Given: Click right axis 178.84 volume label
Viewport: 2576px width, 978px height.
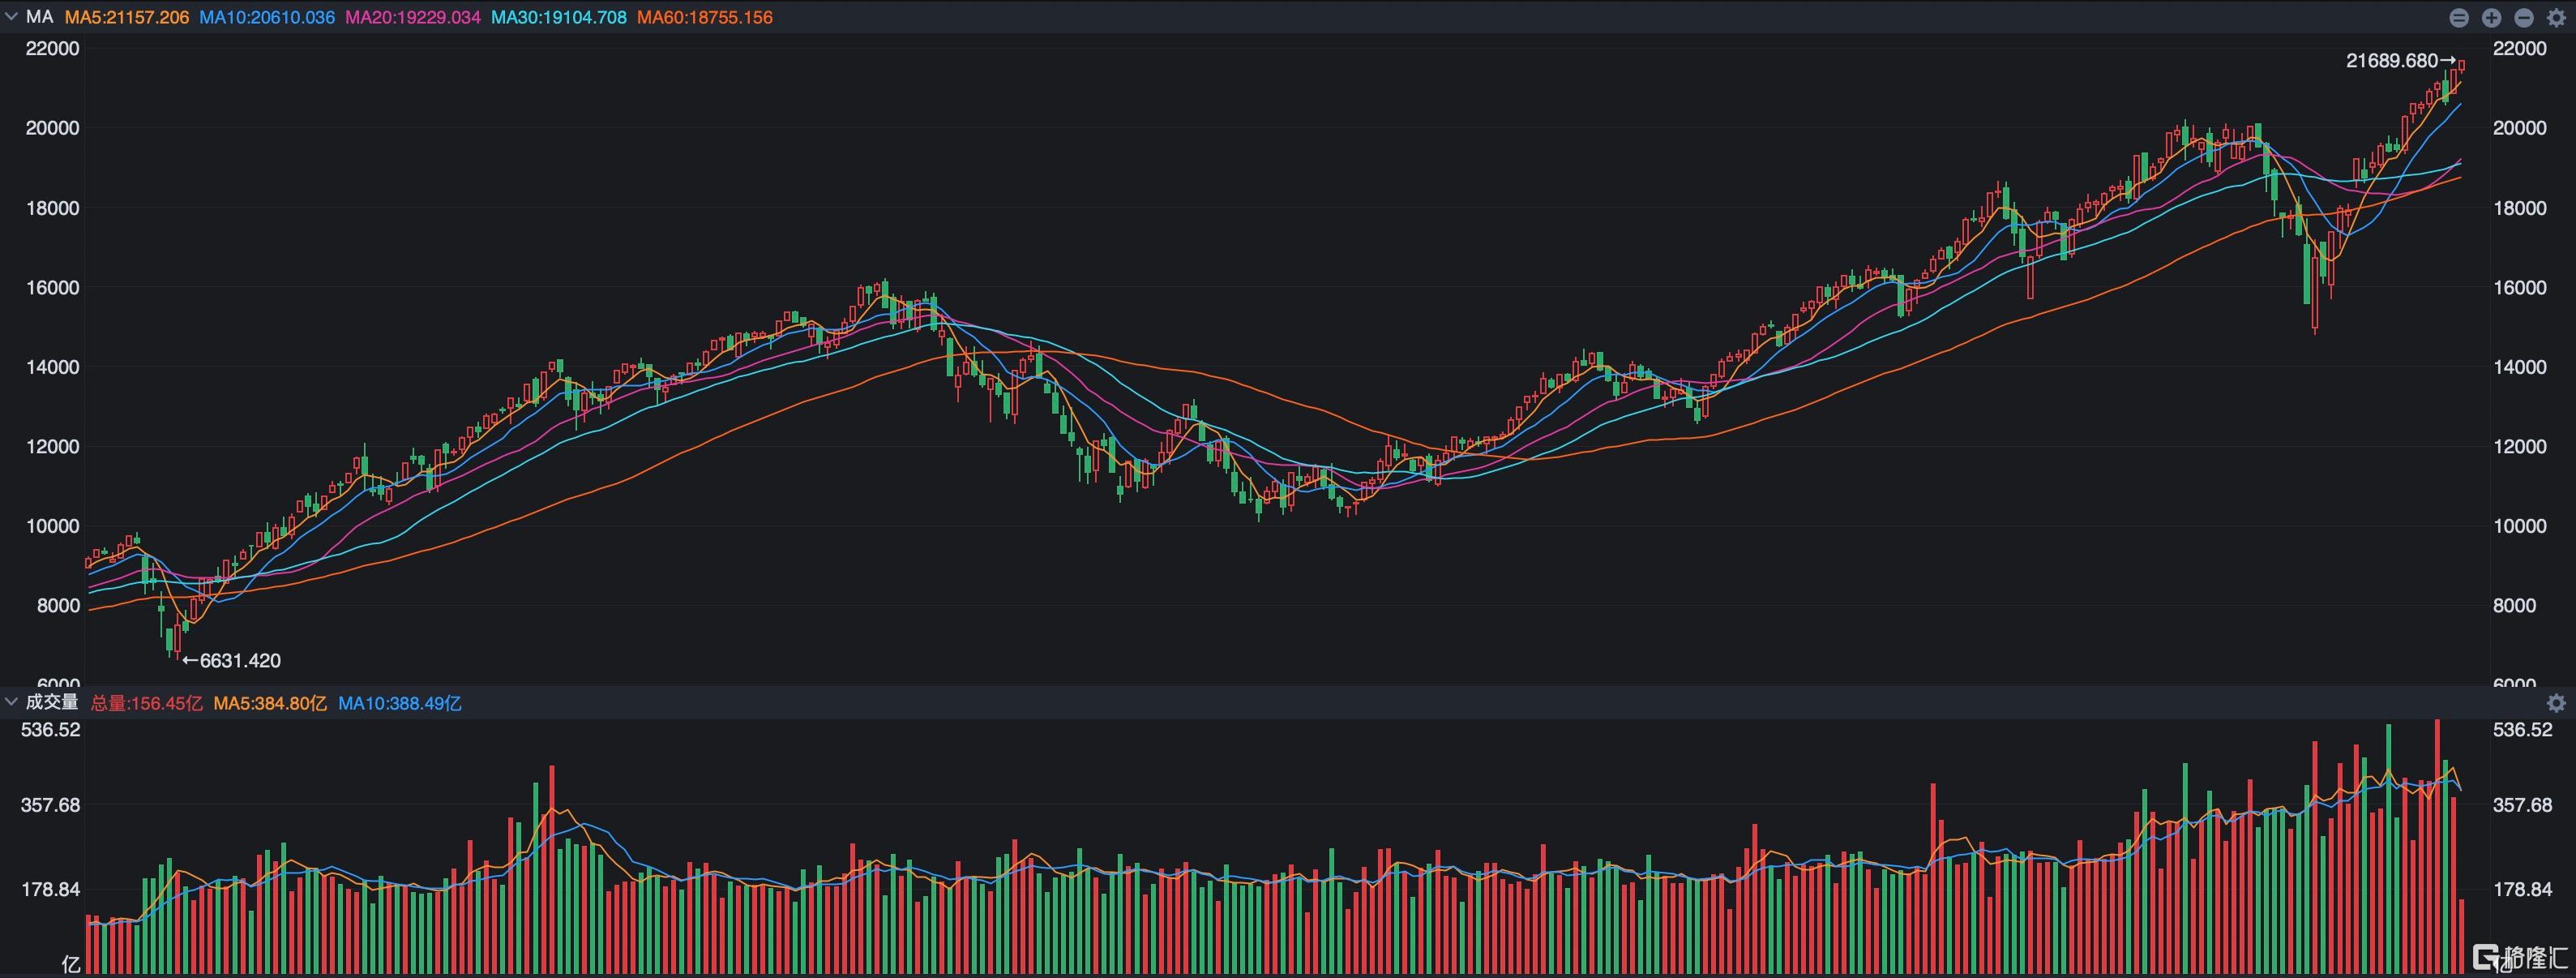Looking at the screenshot, I should (2523, 889).
